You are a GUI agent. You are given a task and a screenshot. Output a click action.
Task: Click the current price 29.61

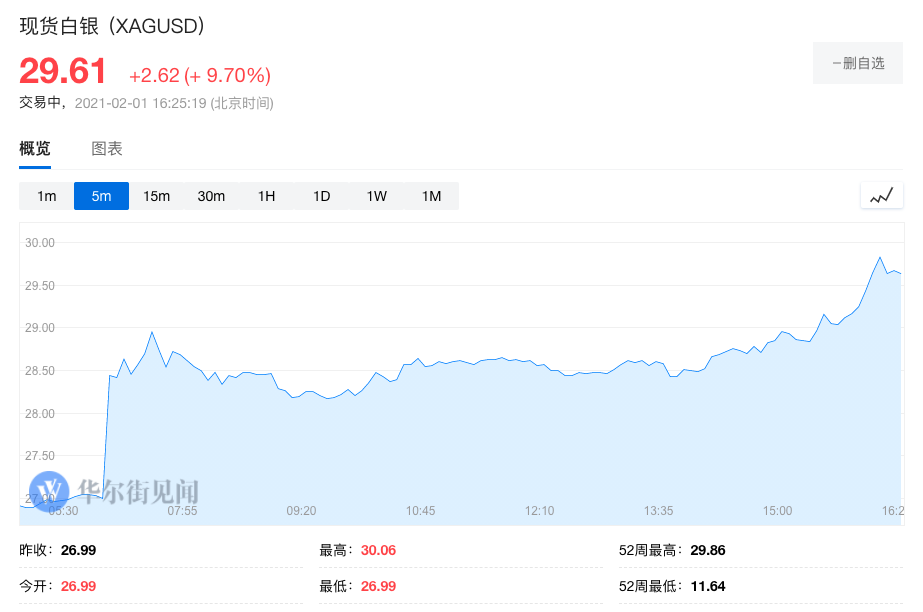coord(62,71)
